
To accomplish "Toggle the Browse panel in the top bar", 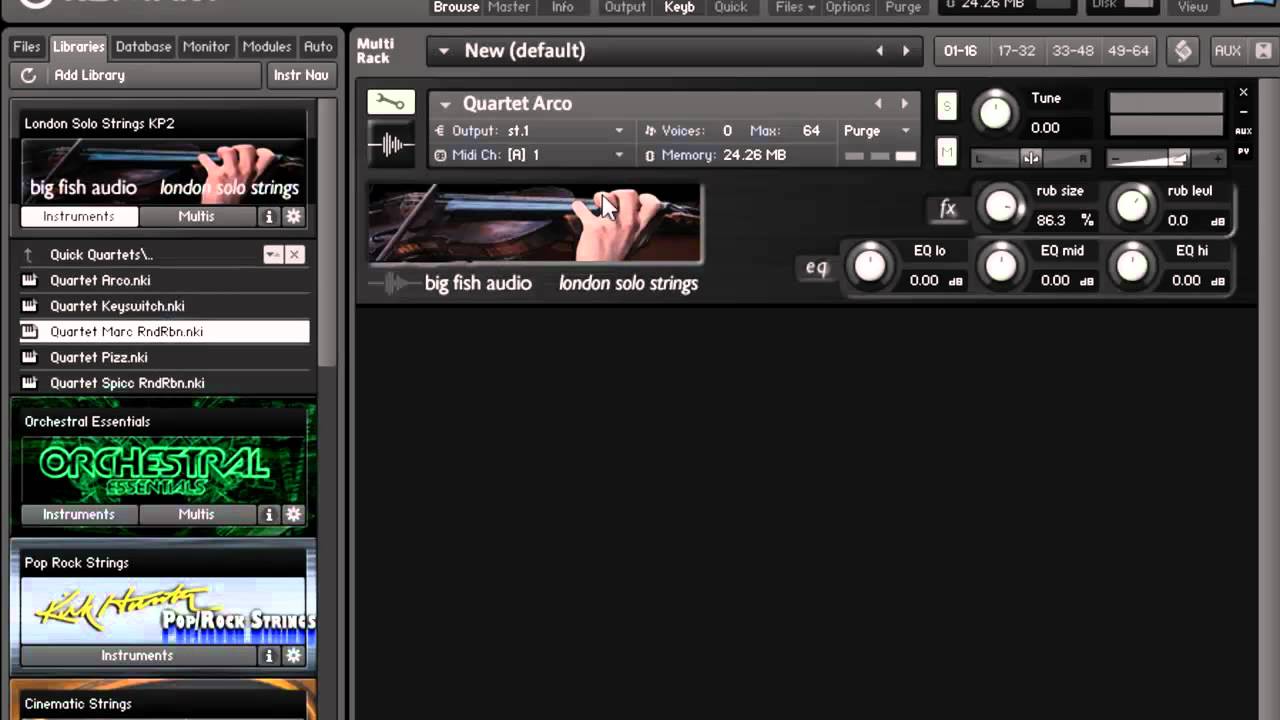I will (x=456, y=7).
